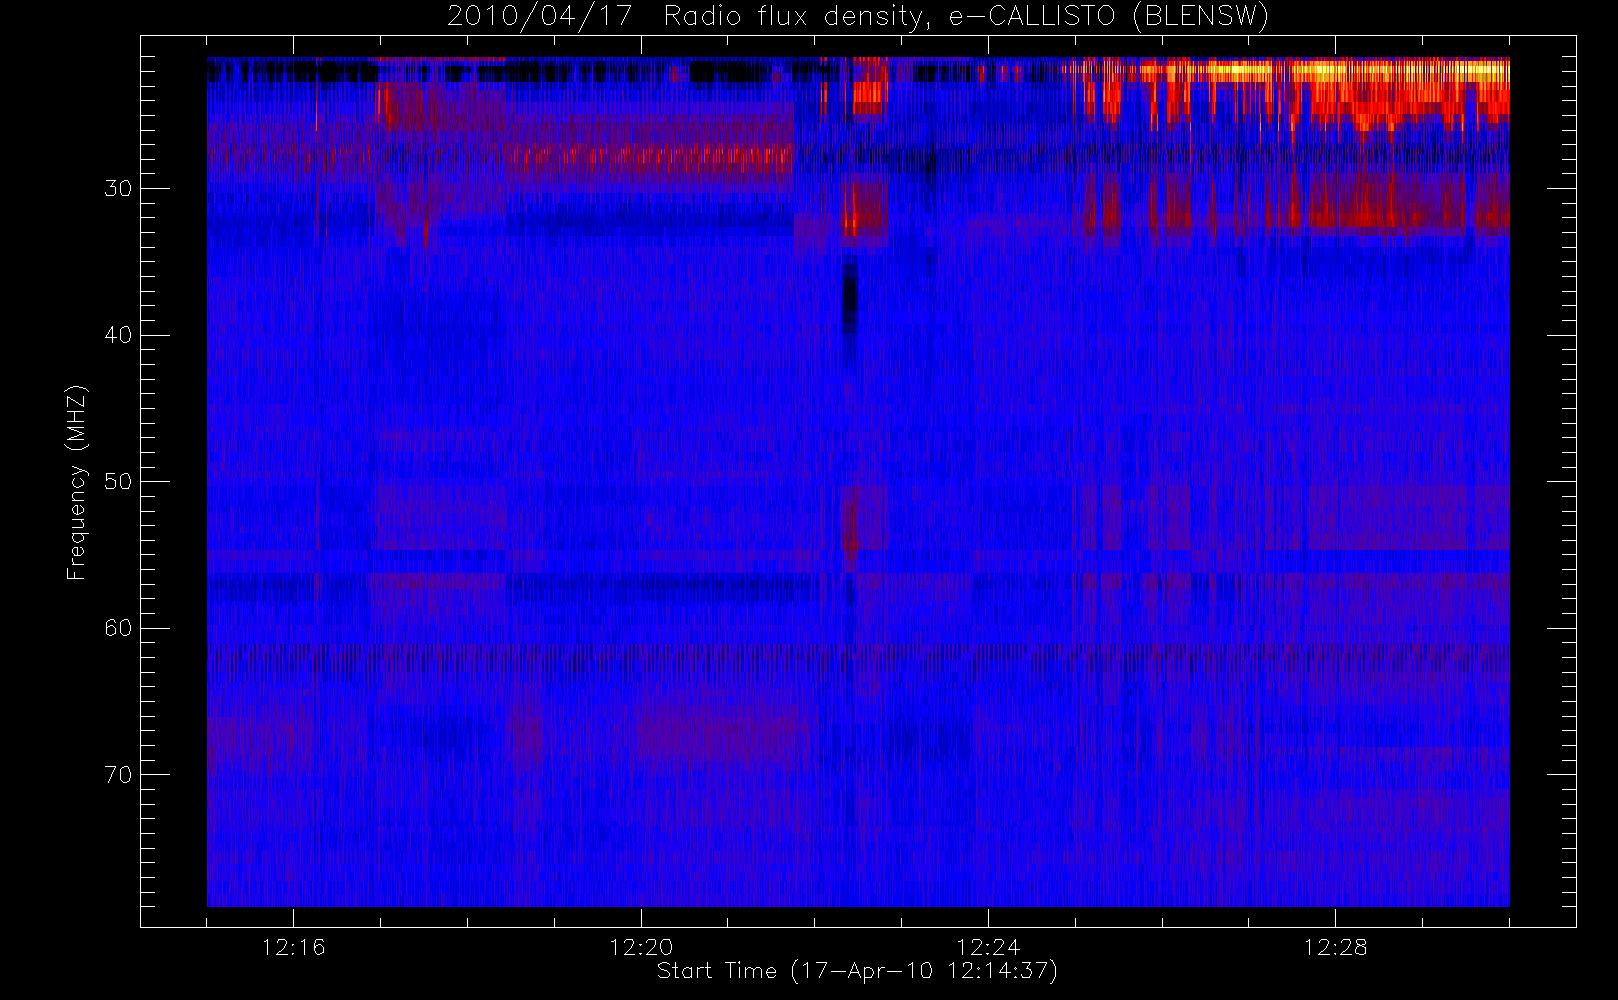Click the 'Start Time (17-Apr-10 12:14:37)' label
This screenshot has width=1618, height=1000.
point(857,970)
